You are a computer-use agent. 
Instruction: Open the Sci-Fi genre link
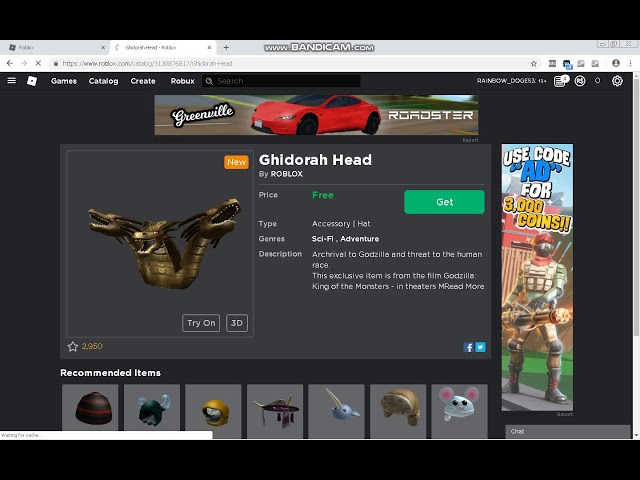click(322, 239)
